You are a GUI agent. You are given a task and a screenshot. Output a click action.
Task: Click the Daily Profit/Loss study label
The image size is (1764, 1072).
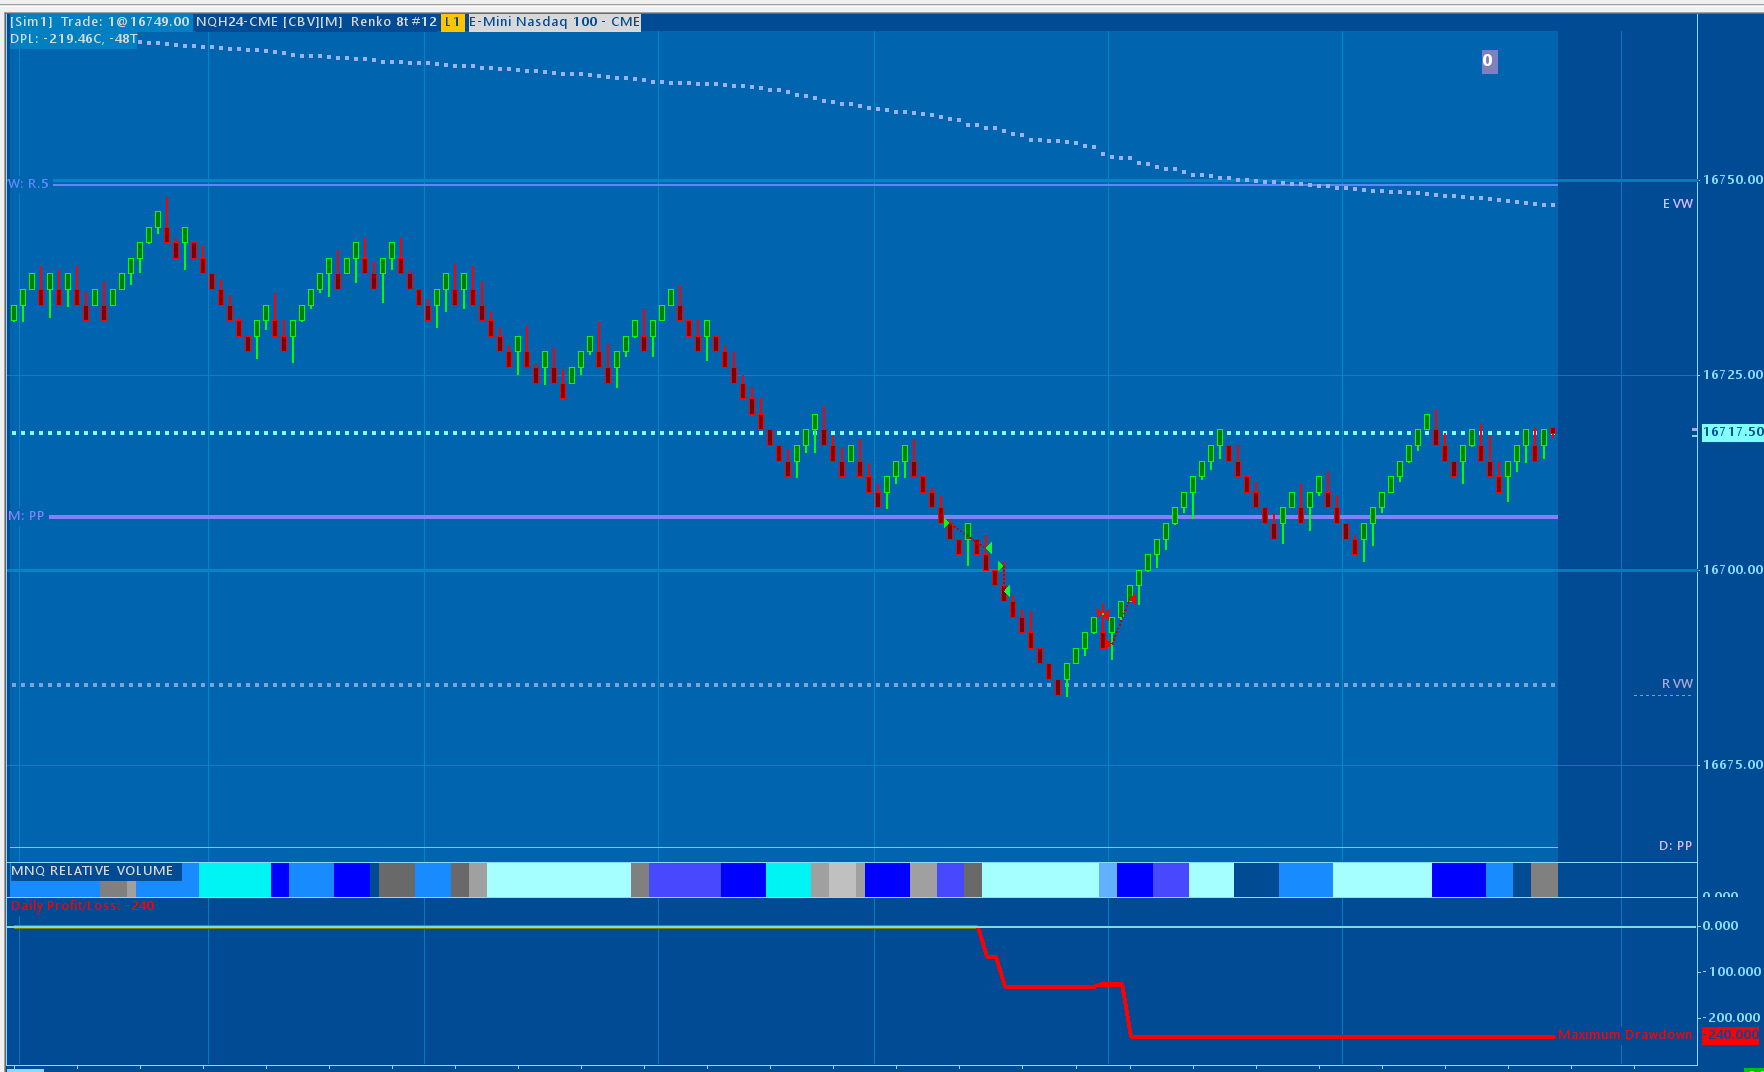coord(82,906)
